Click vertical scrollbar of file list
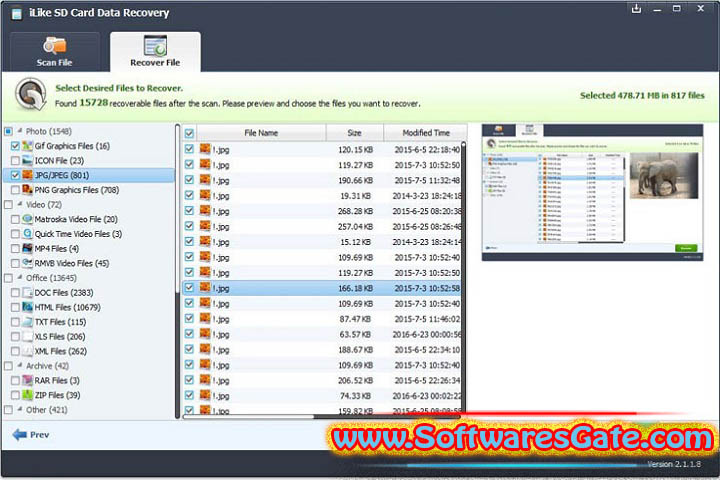The width and height of the screenshot is (720, 480). [464, 277]
